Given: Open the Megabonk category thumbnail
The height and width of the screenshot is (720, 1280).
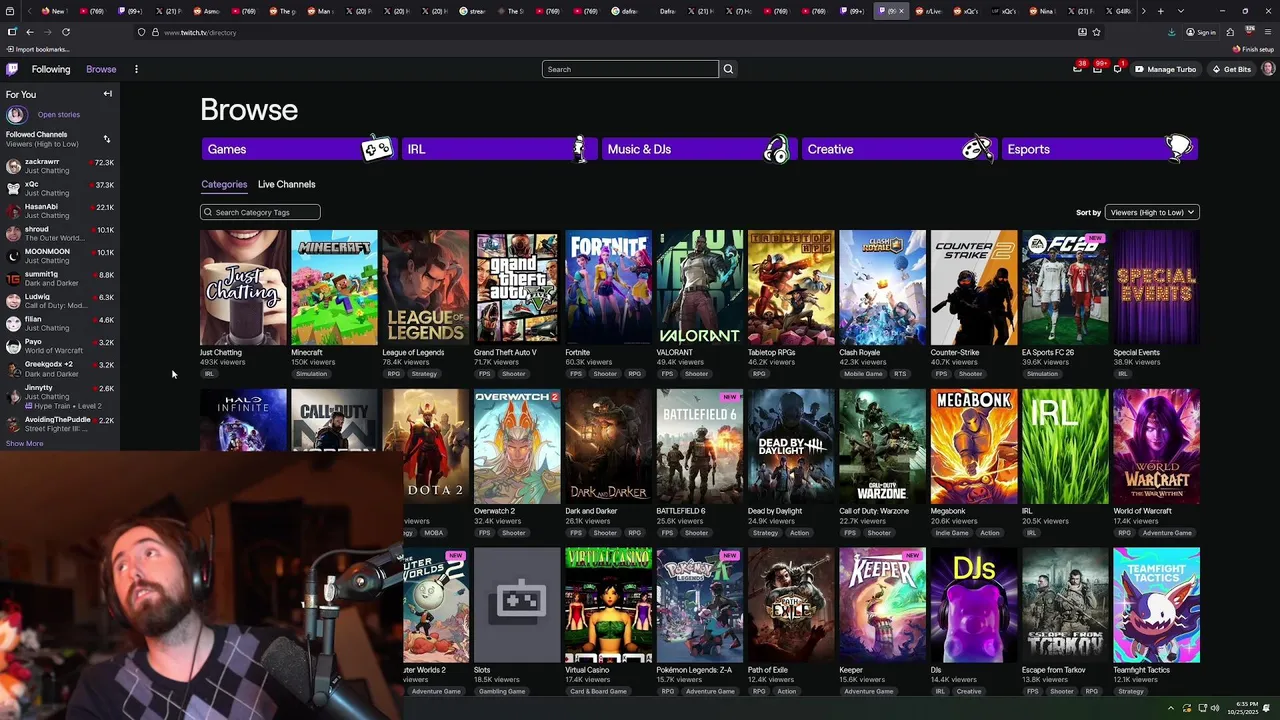Looking at the screenshot, I should tap(974, 446).
